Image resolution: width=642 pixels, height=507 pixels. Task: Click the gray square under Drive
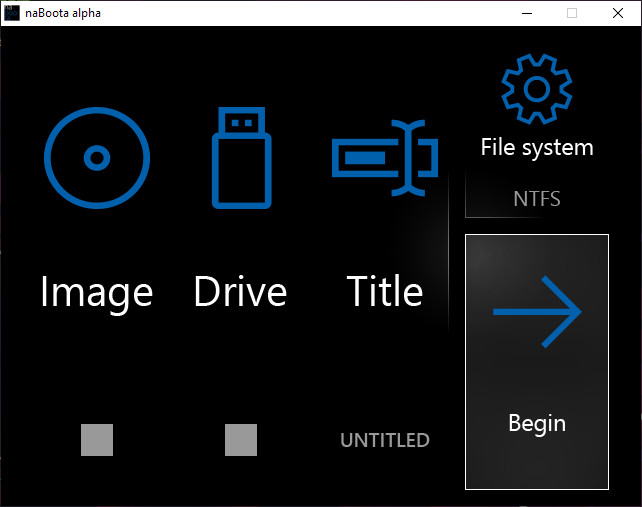pyautogui.click(x=241, y=440)
